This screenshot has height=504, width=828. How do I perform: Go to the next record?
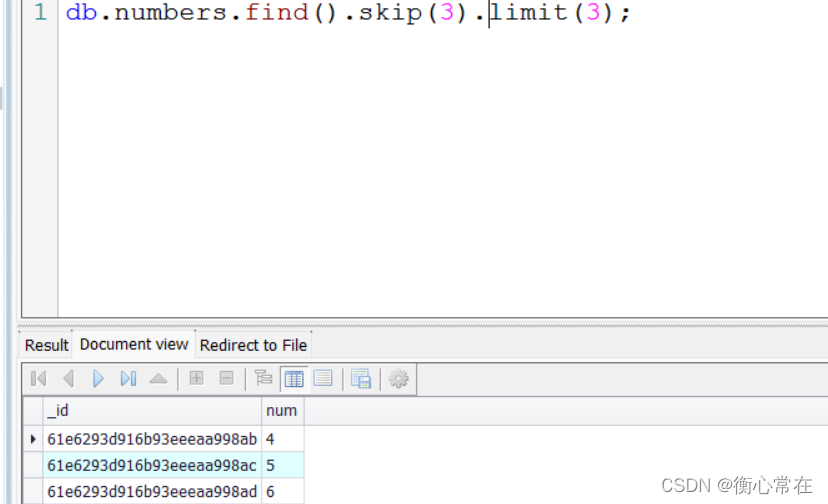98,378
